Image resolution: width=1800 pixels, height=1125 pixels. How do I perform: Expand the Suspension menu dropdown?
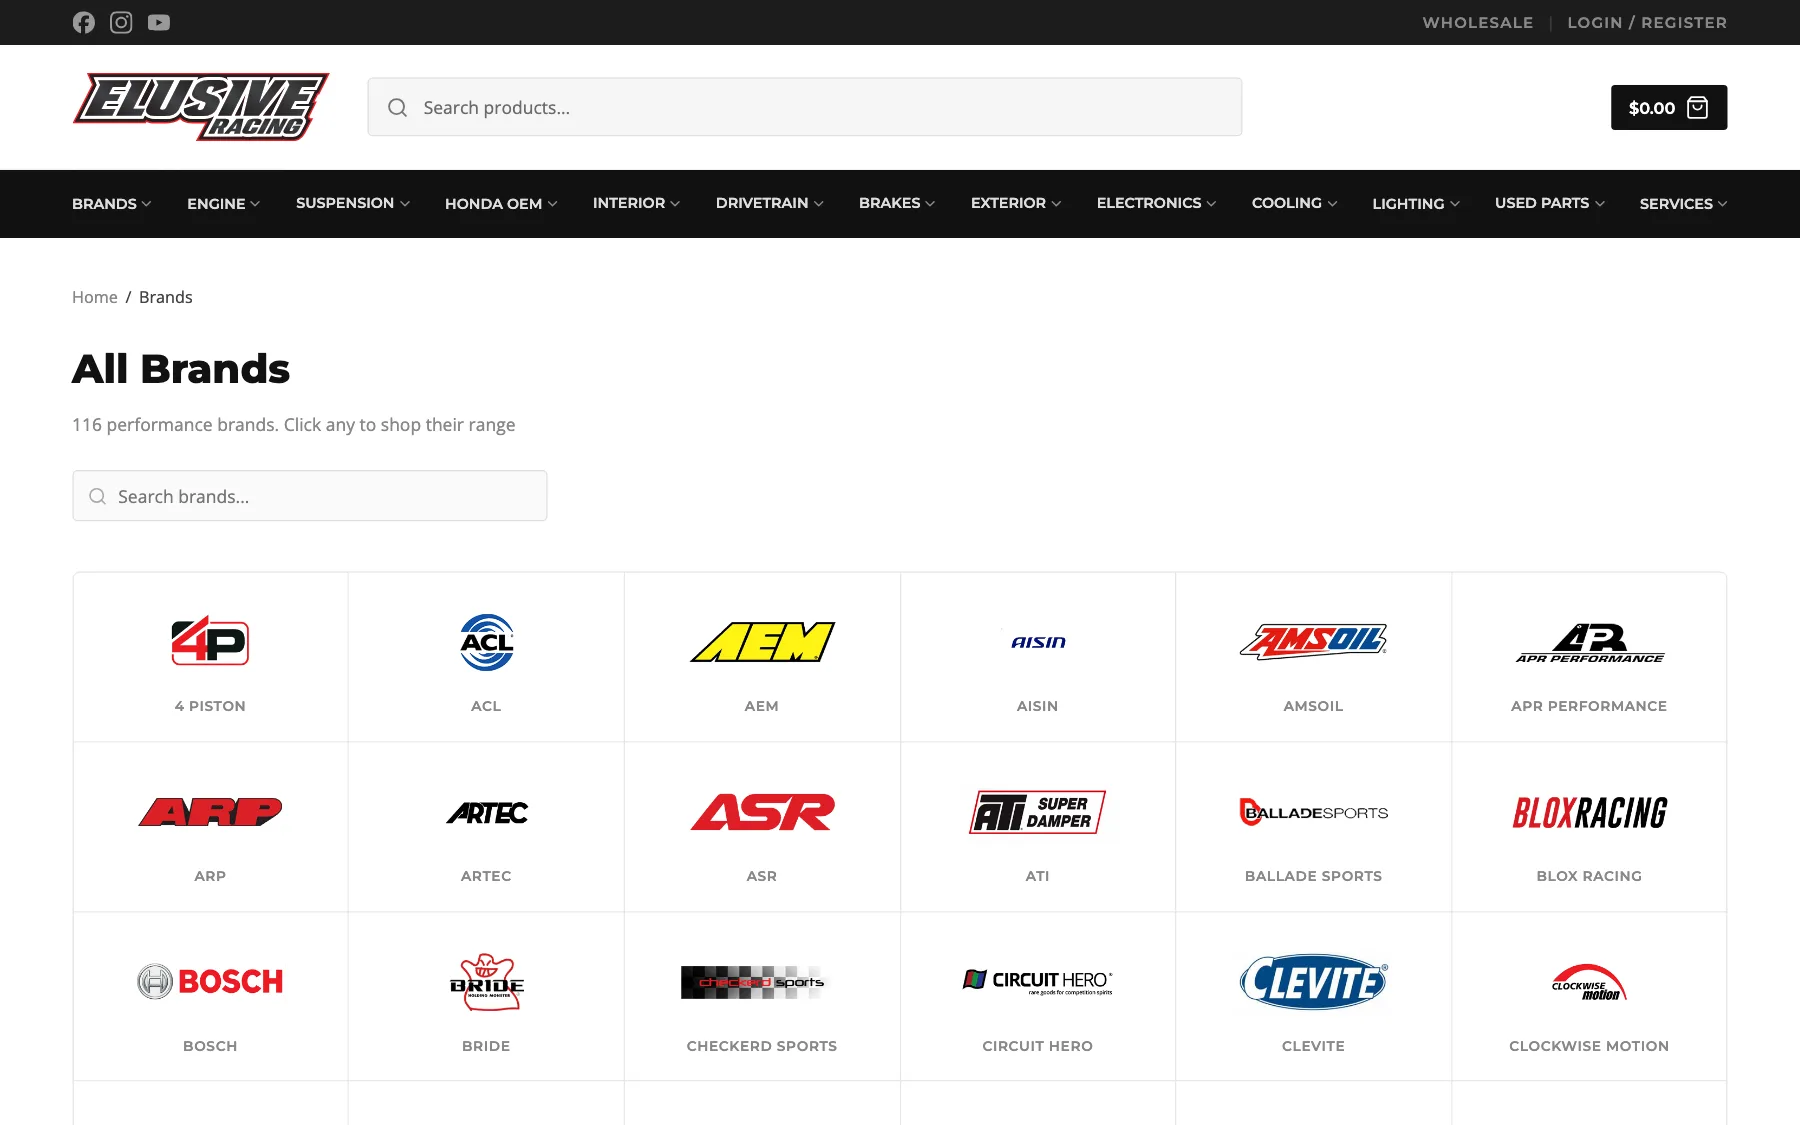pyautogui.click(x=352, y=203)
